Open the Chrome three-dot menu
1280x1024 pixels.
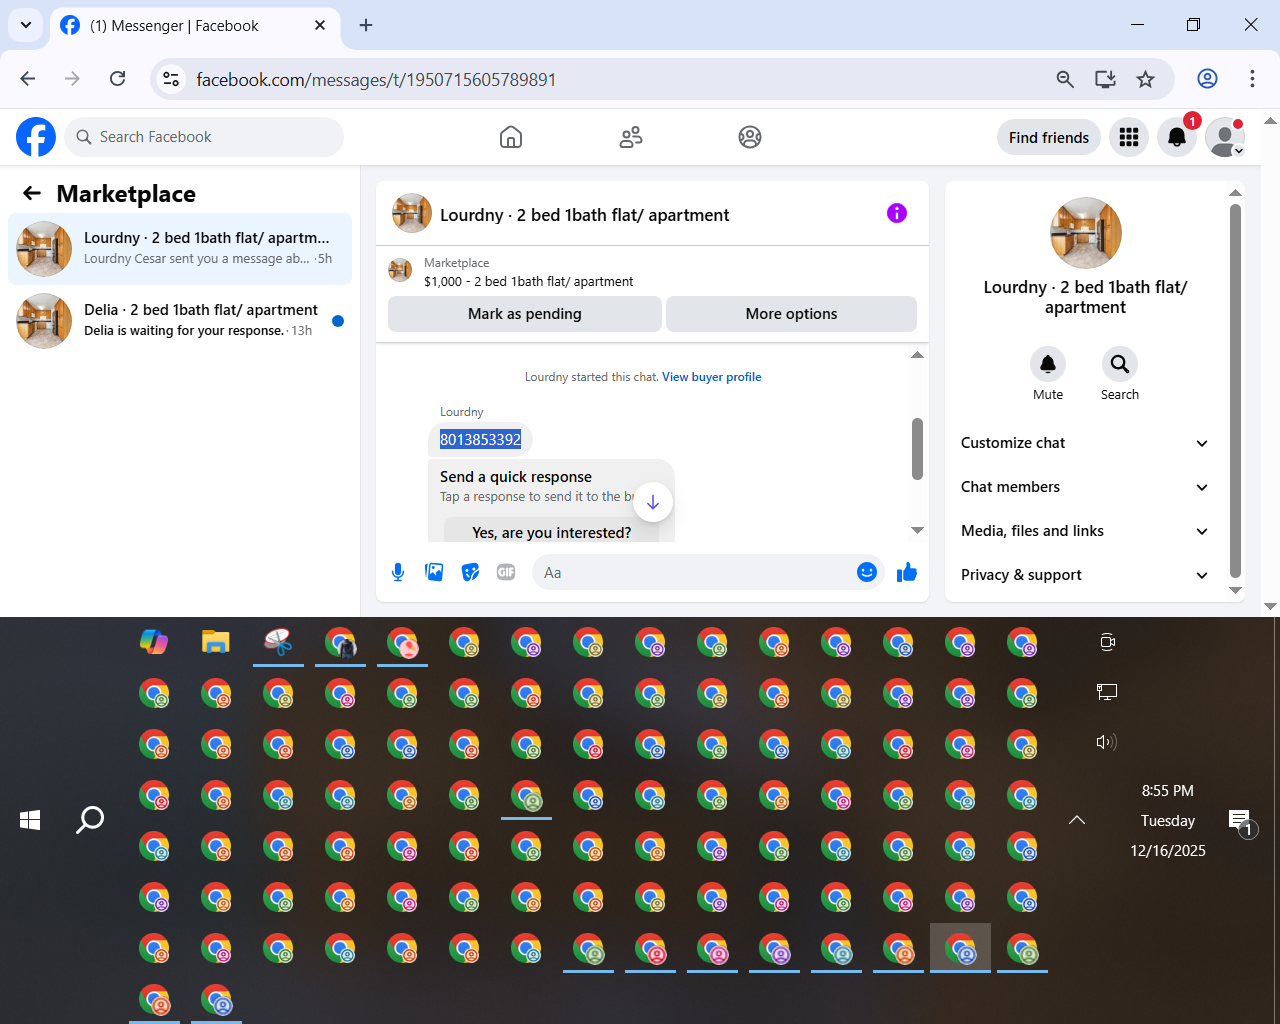(x=1252, y=79)
